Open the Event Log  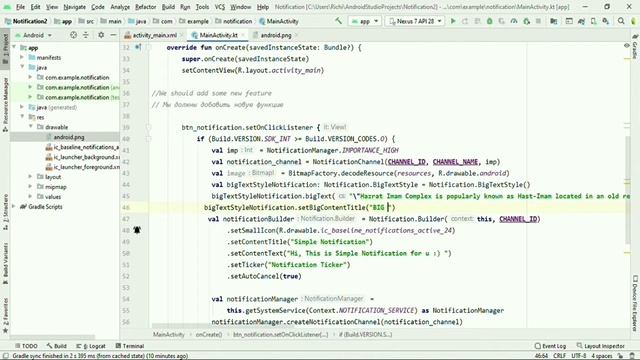[550, 346]
